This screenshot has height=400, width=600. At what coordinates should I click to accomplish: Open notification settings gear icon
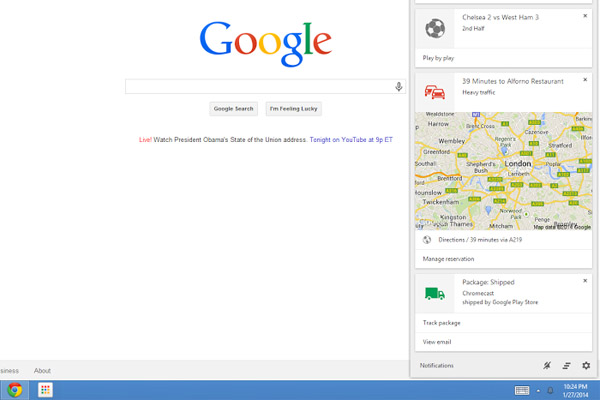point(586,366)
